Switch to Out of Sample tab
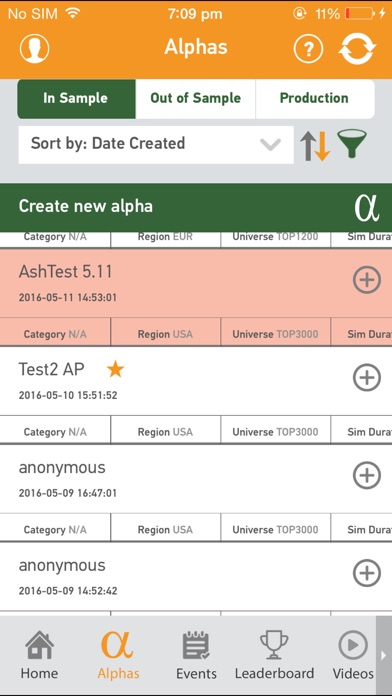 pyautogui.click(x=195, y=99)
